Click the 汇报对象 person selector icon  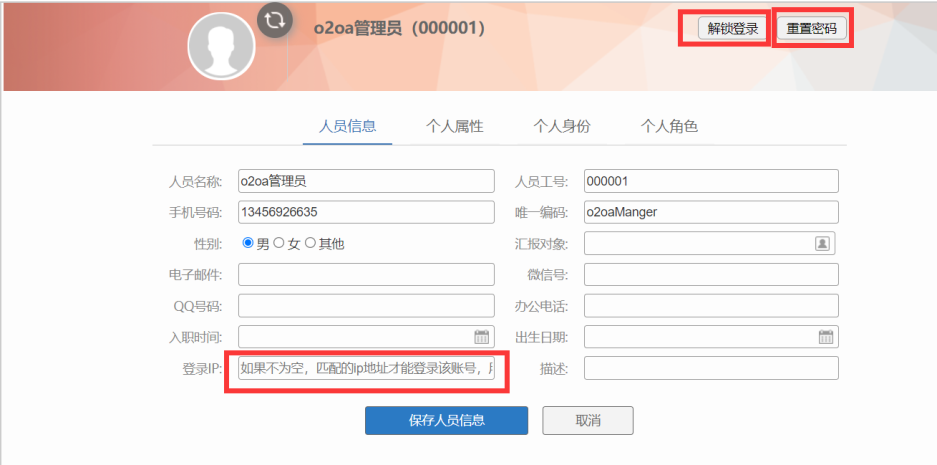822,243
